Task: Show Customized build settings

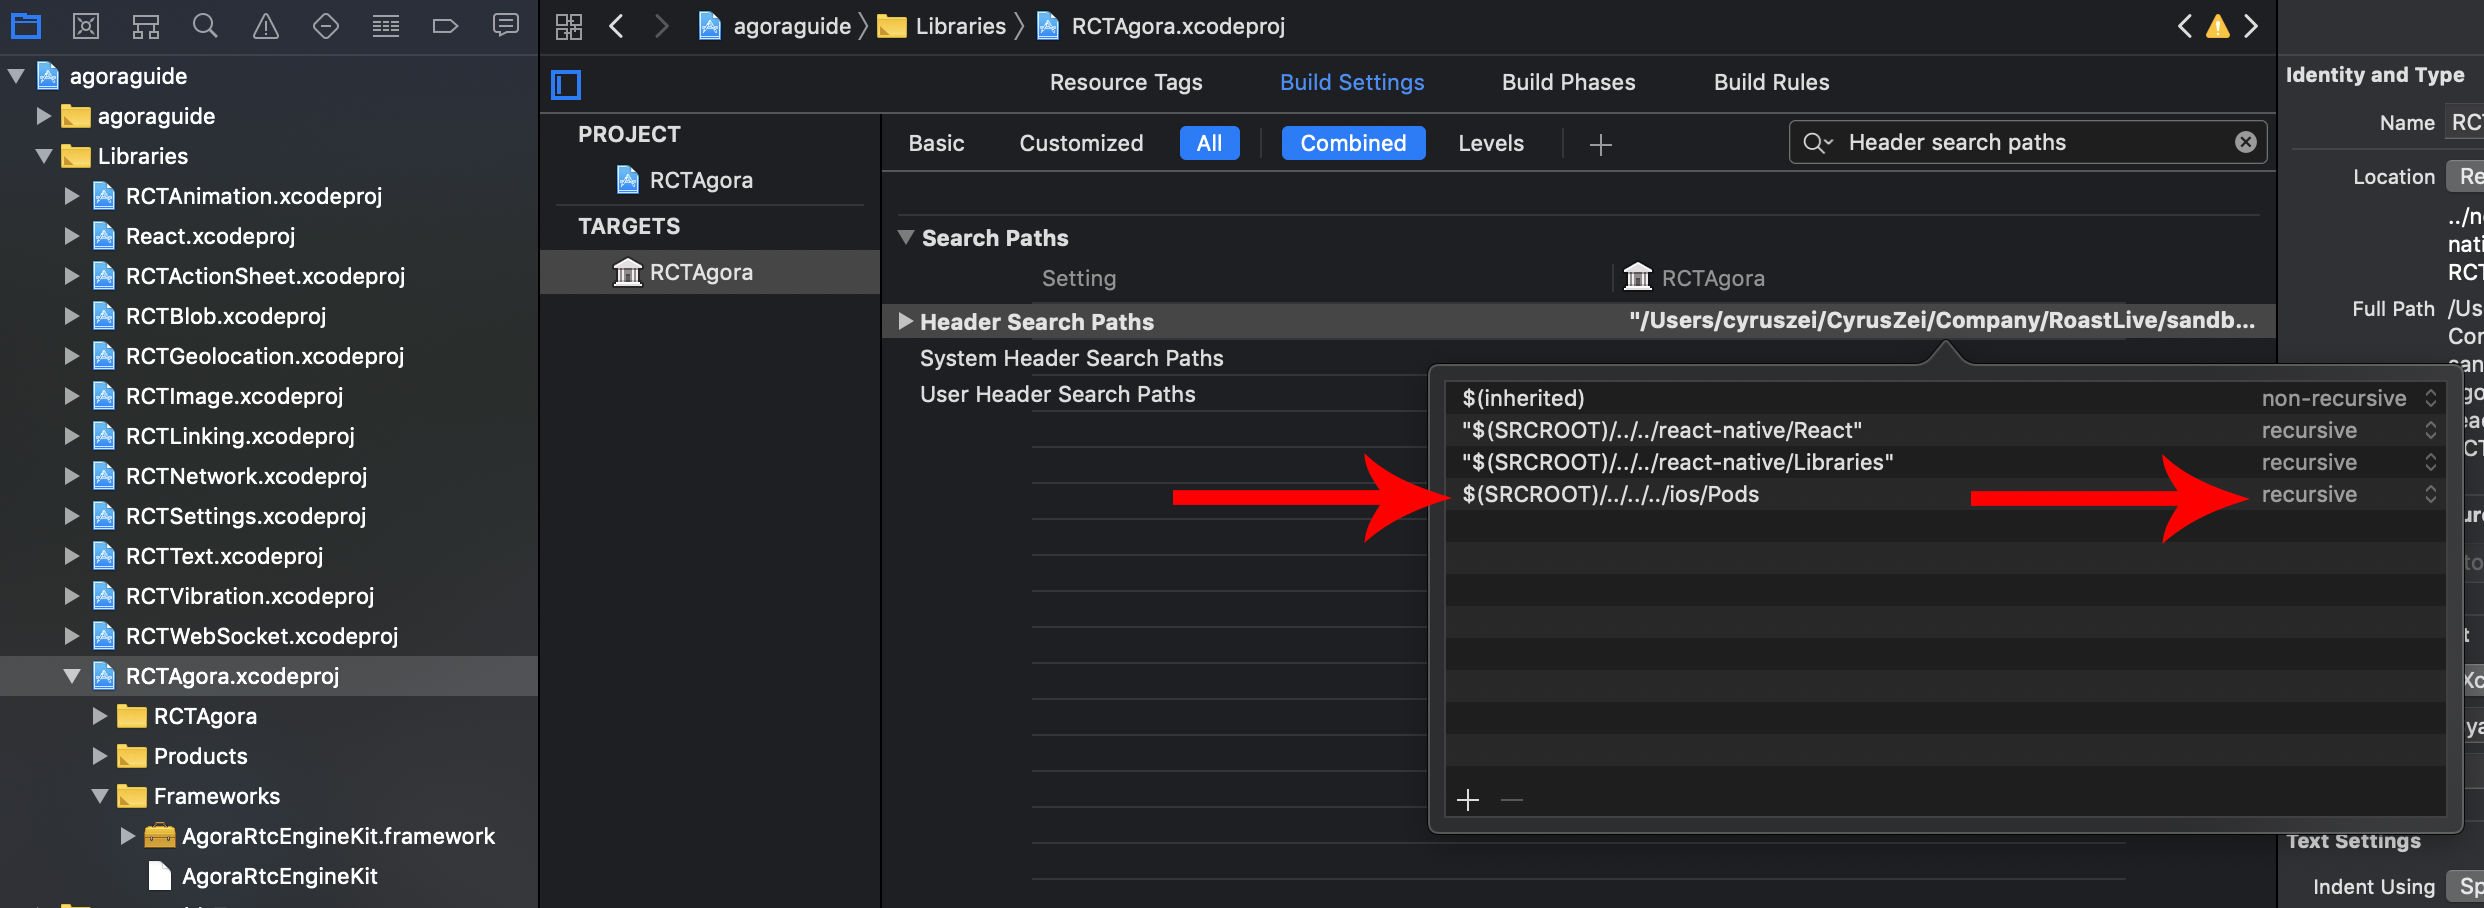Action: 1081,143
